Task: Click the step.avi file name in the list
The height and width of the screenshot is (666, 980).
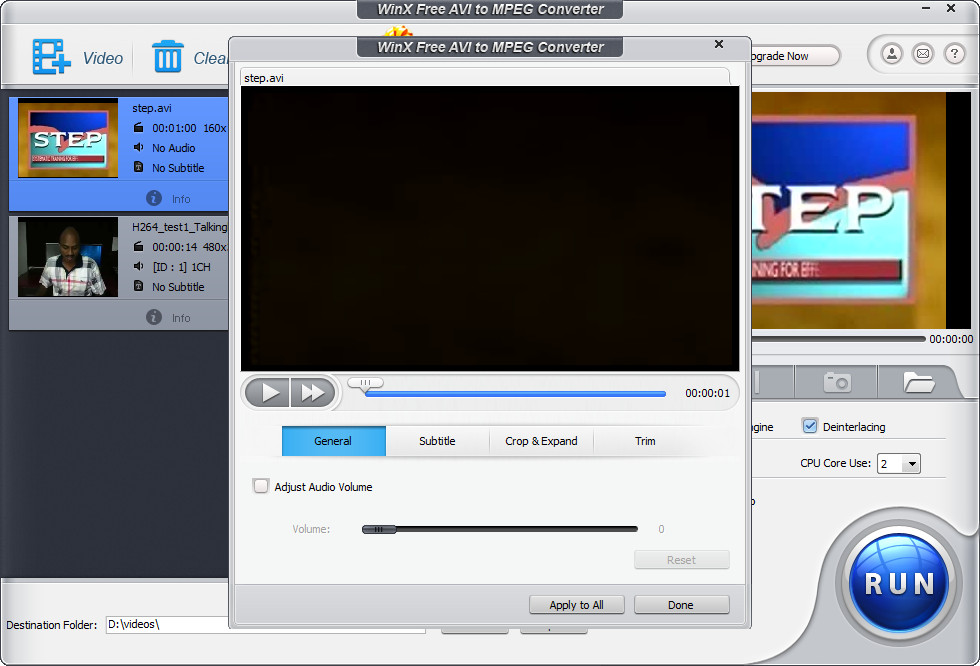Action: click(152, 108)
